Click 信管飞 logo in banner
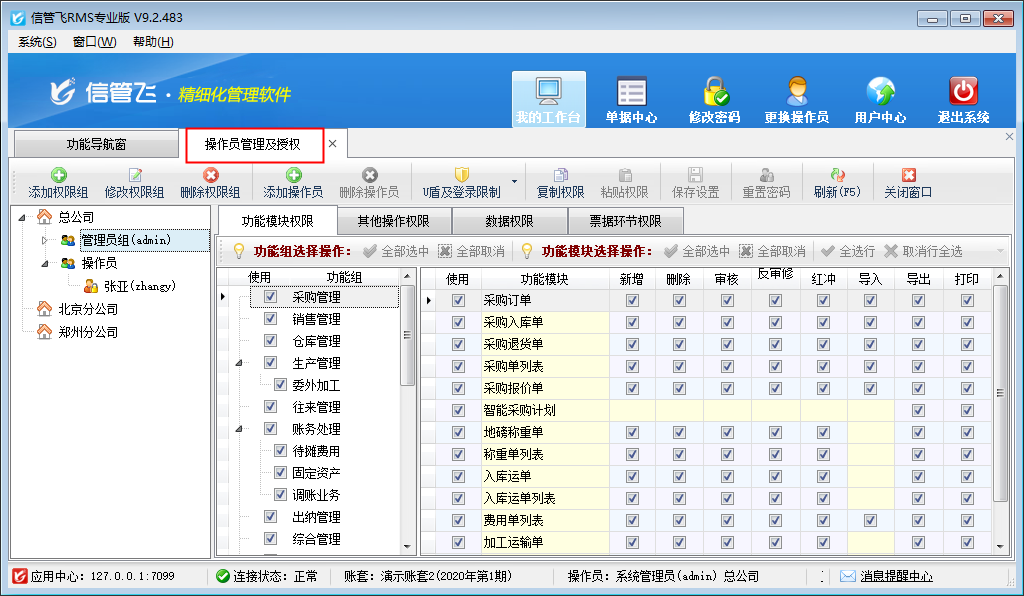This screenshot has width=1024, height=596. coord(104,92)
